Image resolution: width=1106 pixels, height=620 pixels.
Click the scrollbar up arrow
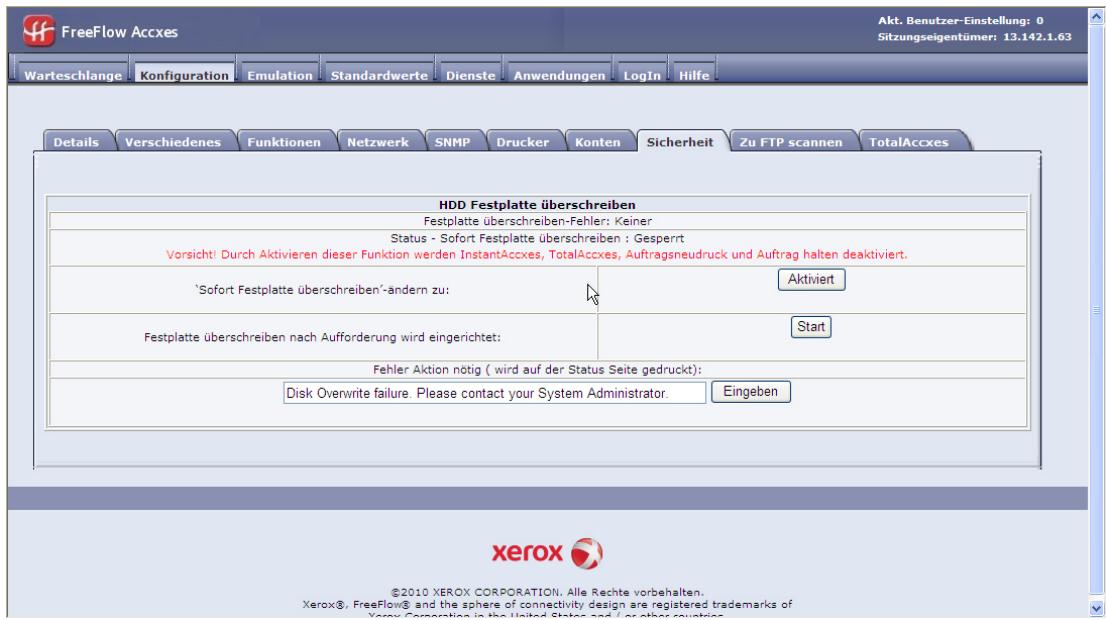(1096, 16)
